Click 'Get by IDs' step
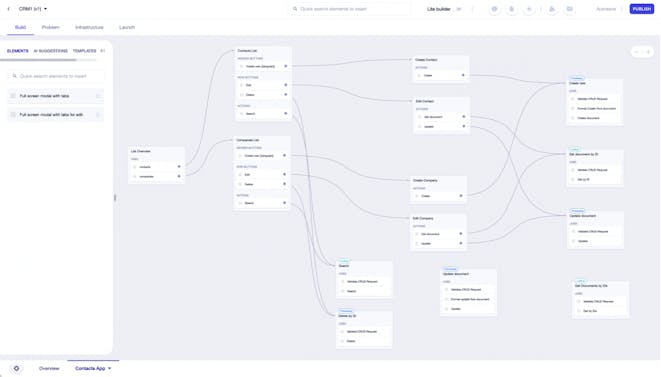This screenshot has width=661, height=377. 601,311
